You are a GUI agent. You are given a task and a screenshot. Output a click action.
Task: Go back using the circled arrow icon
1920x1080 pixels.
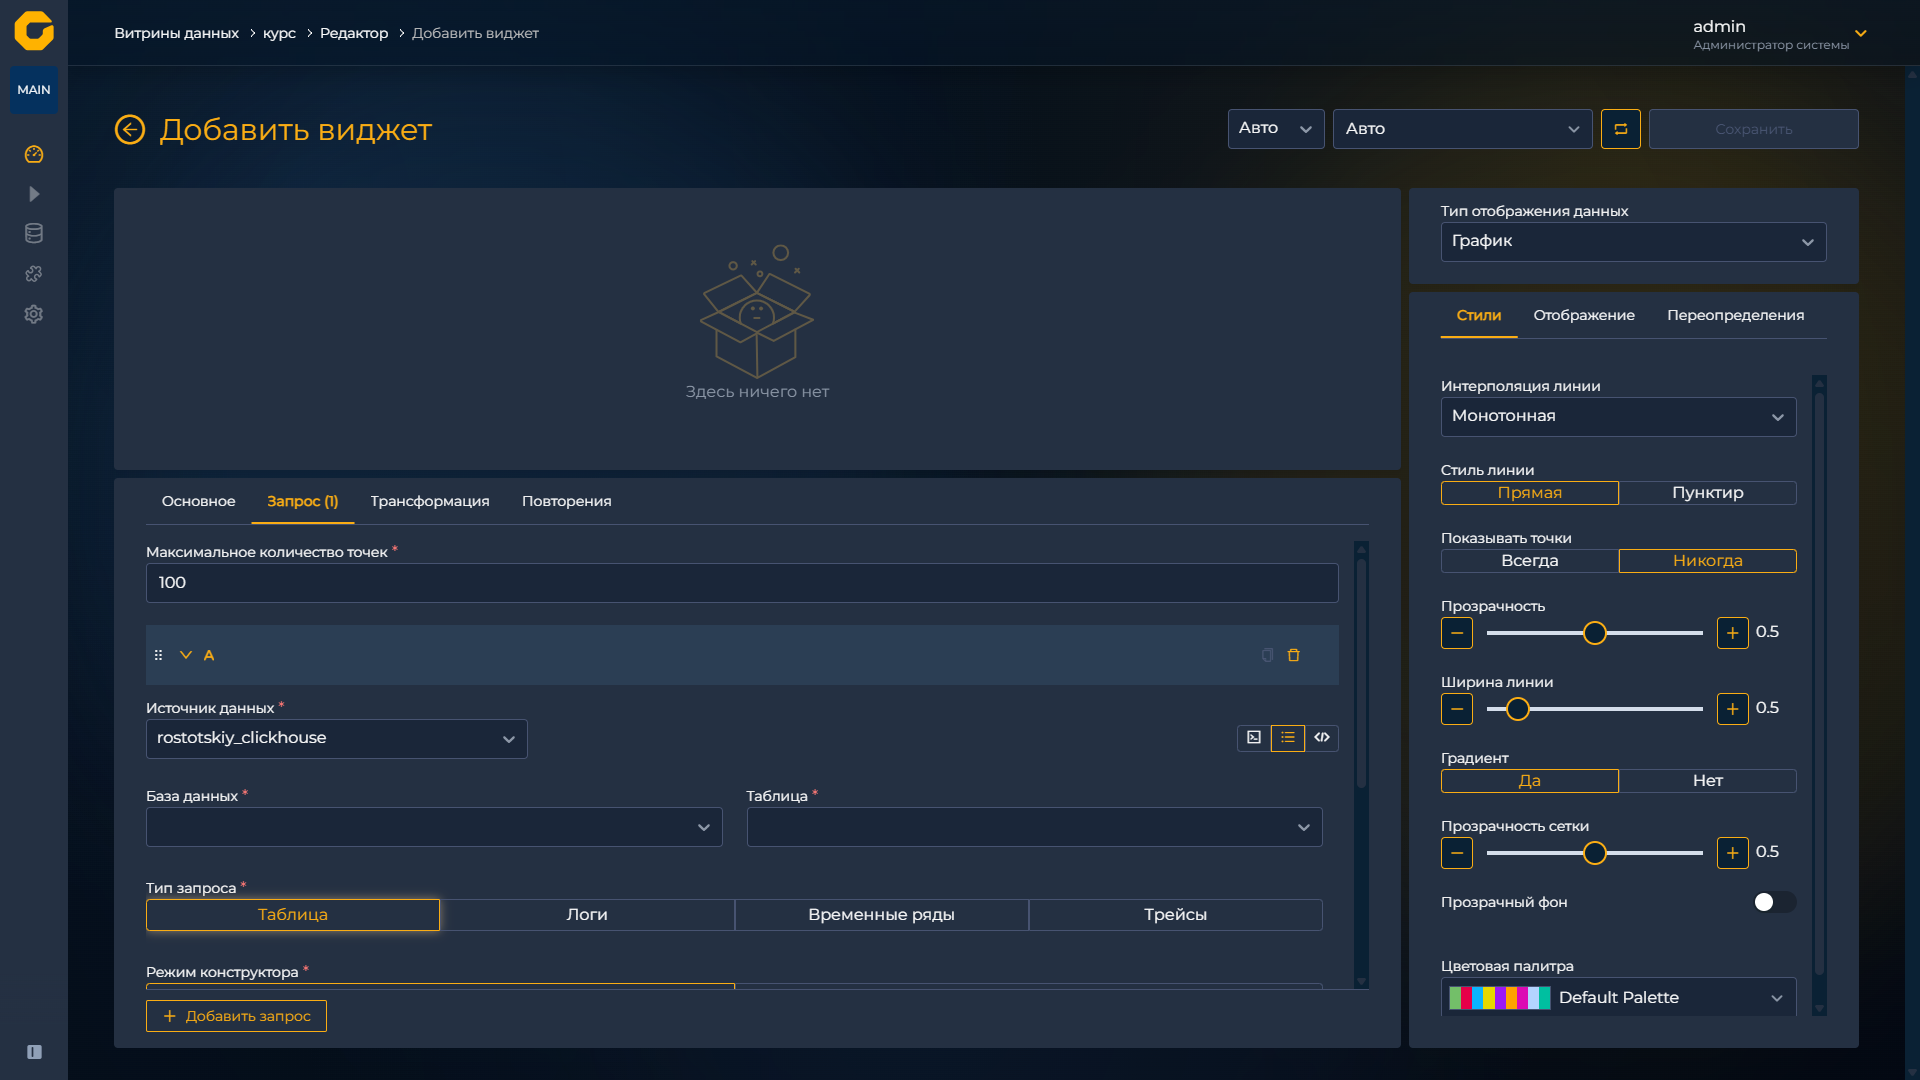coord(130,130)
